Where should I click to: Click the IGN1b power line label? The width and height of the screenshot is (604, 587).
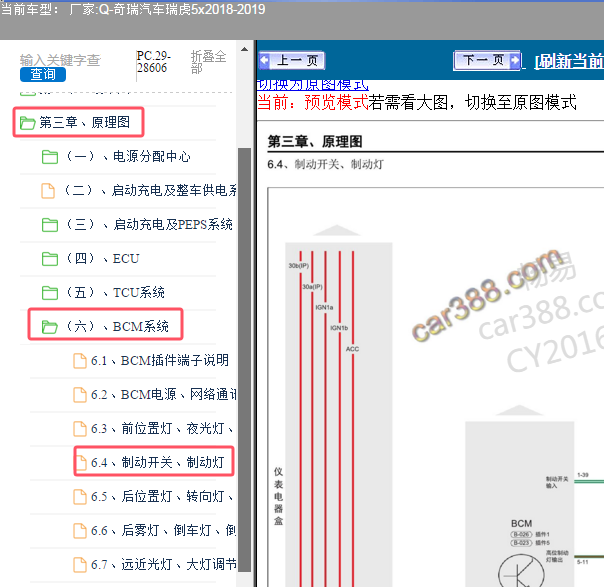point(339,328)
